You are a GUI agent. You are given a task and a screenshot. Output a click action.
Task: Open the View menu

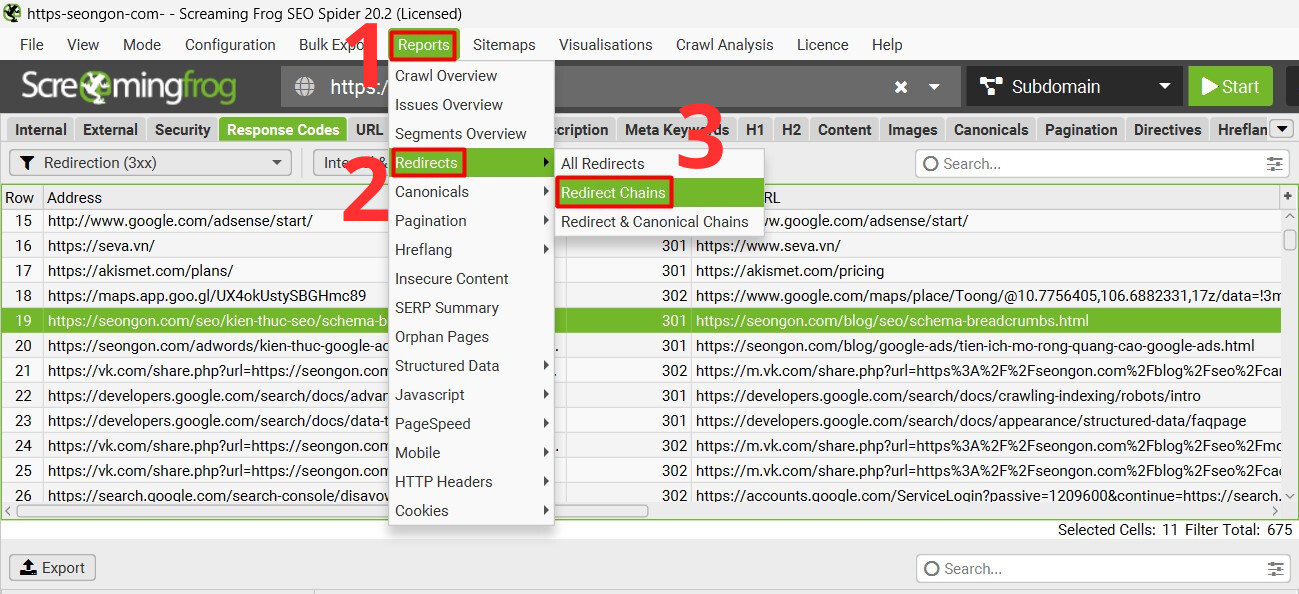(x=83, y=45)
